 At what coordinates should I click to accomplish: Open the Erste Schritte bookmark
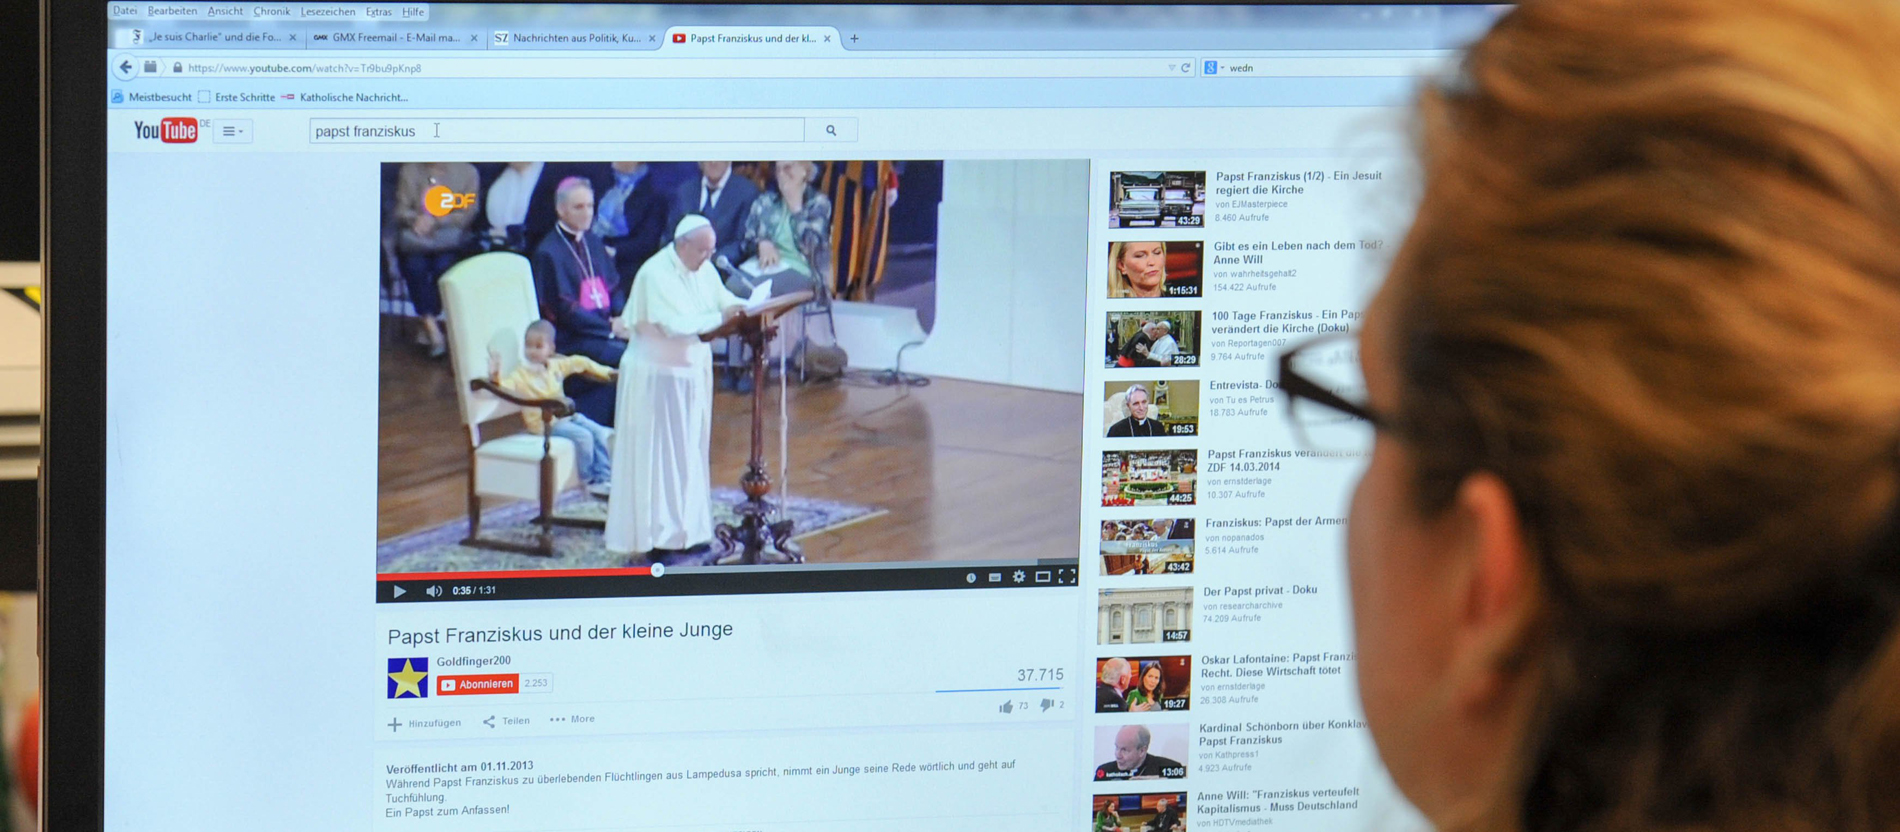[237, 97]
